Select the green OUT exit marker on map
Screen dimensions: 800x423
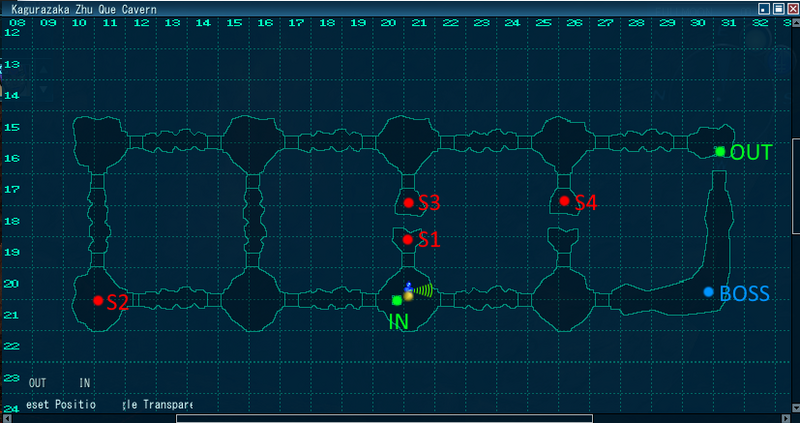pyautogui.click(x=720, y=151)
